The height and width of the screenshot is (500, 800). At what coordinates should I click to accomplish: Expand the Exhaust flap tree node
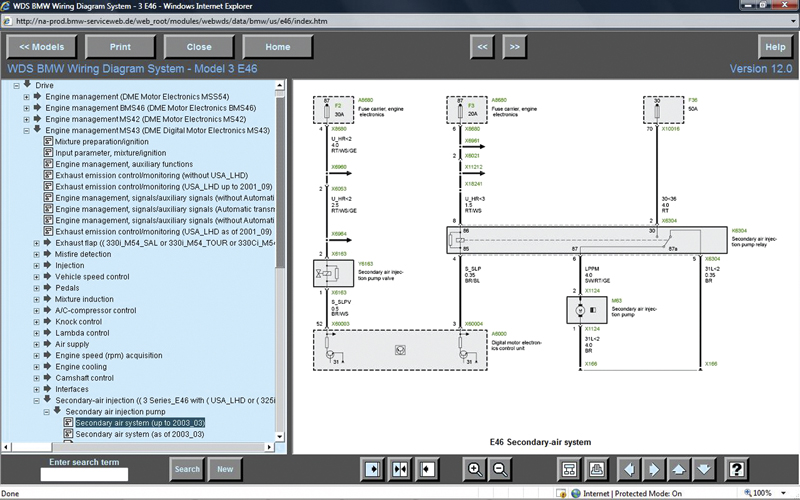(37, 243)
